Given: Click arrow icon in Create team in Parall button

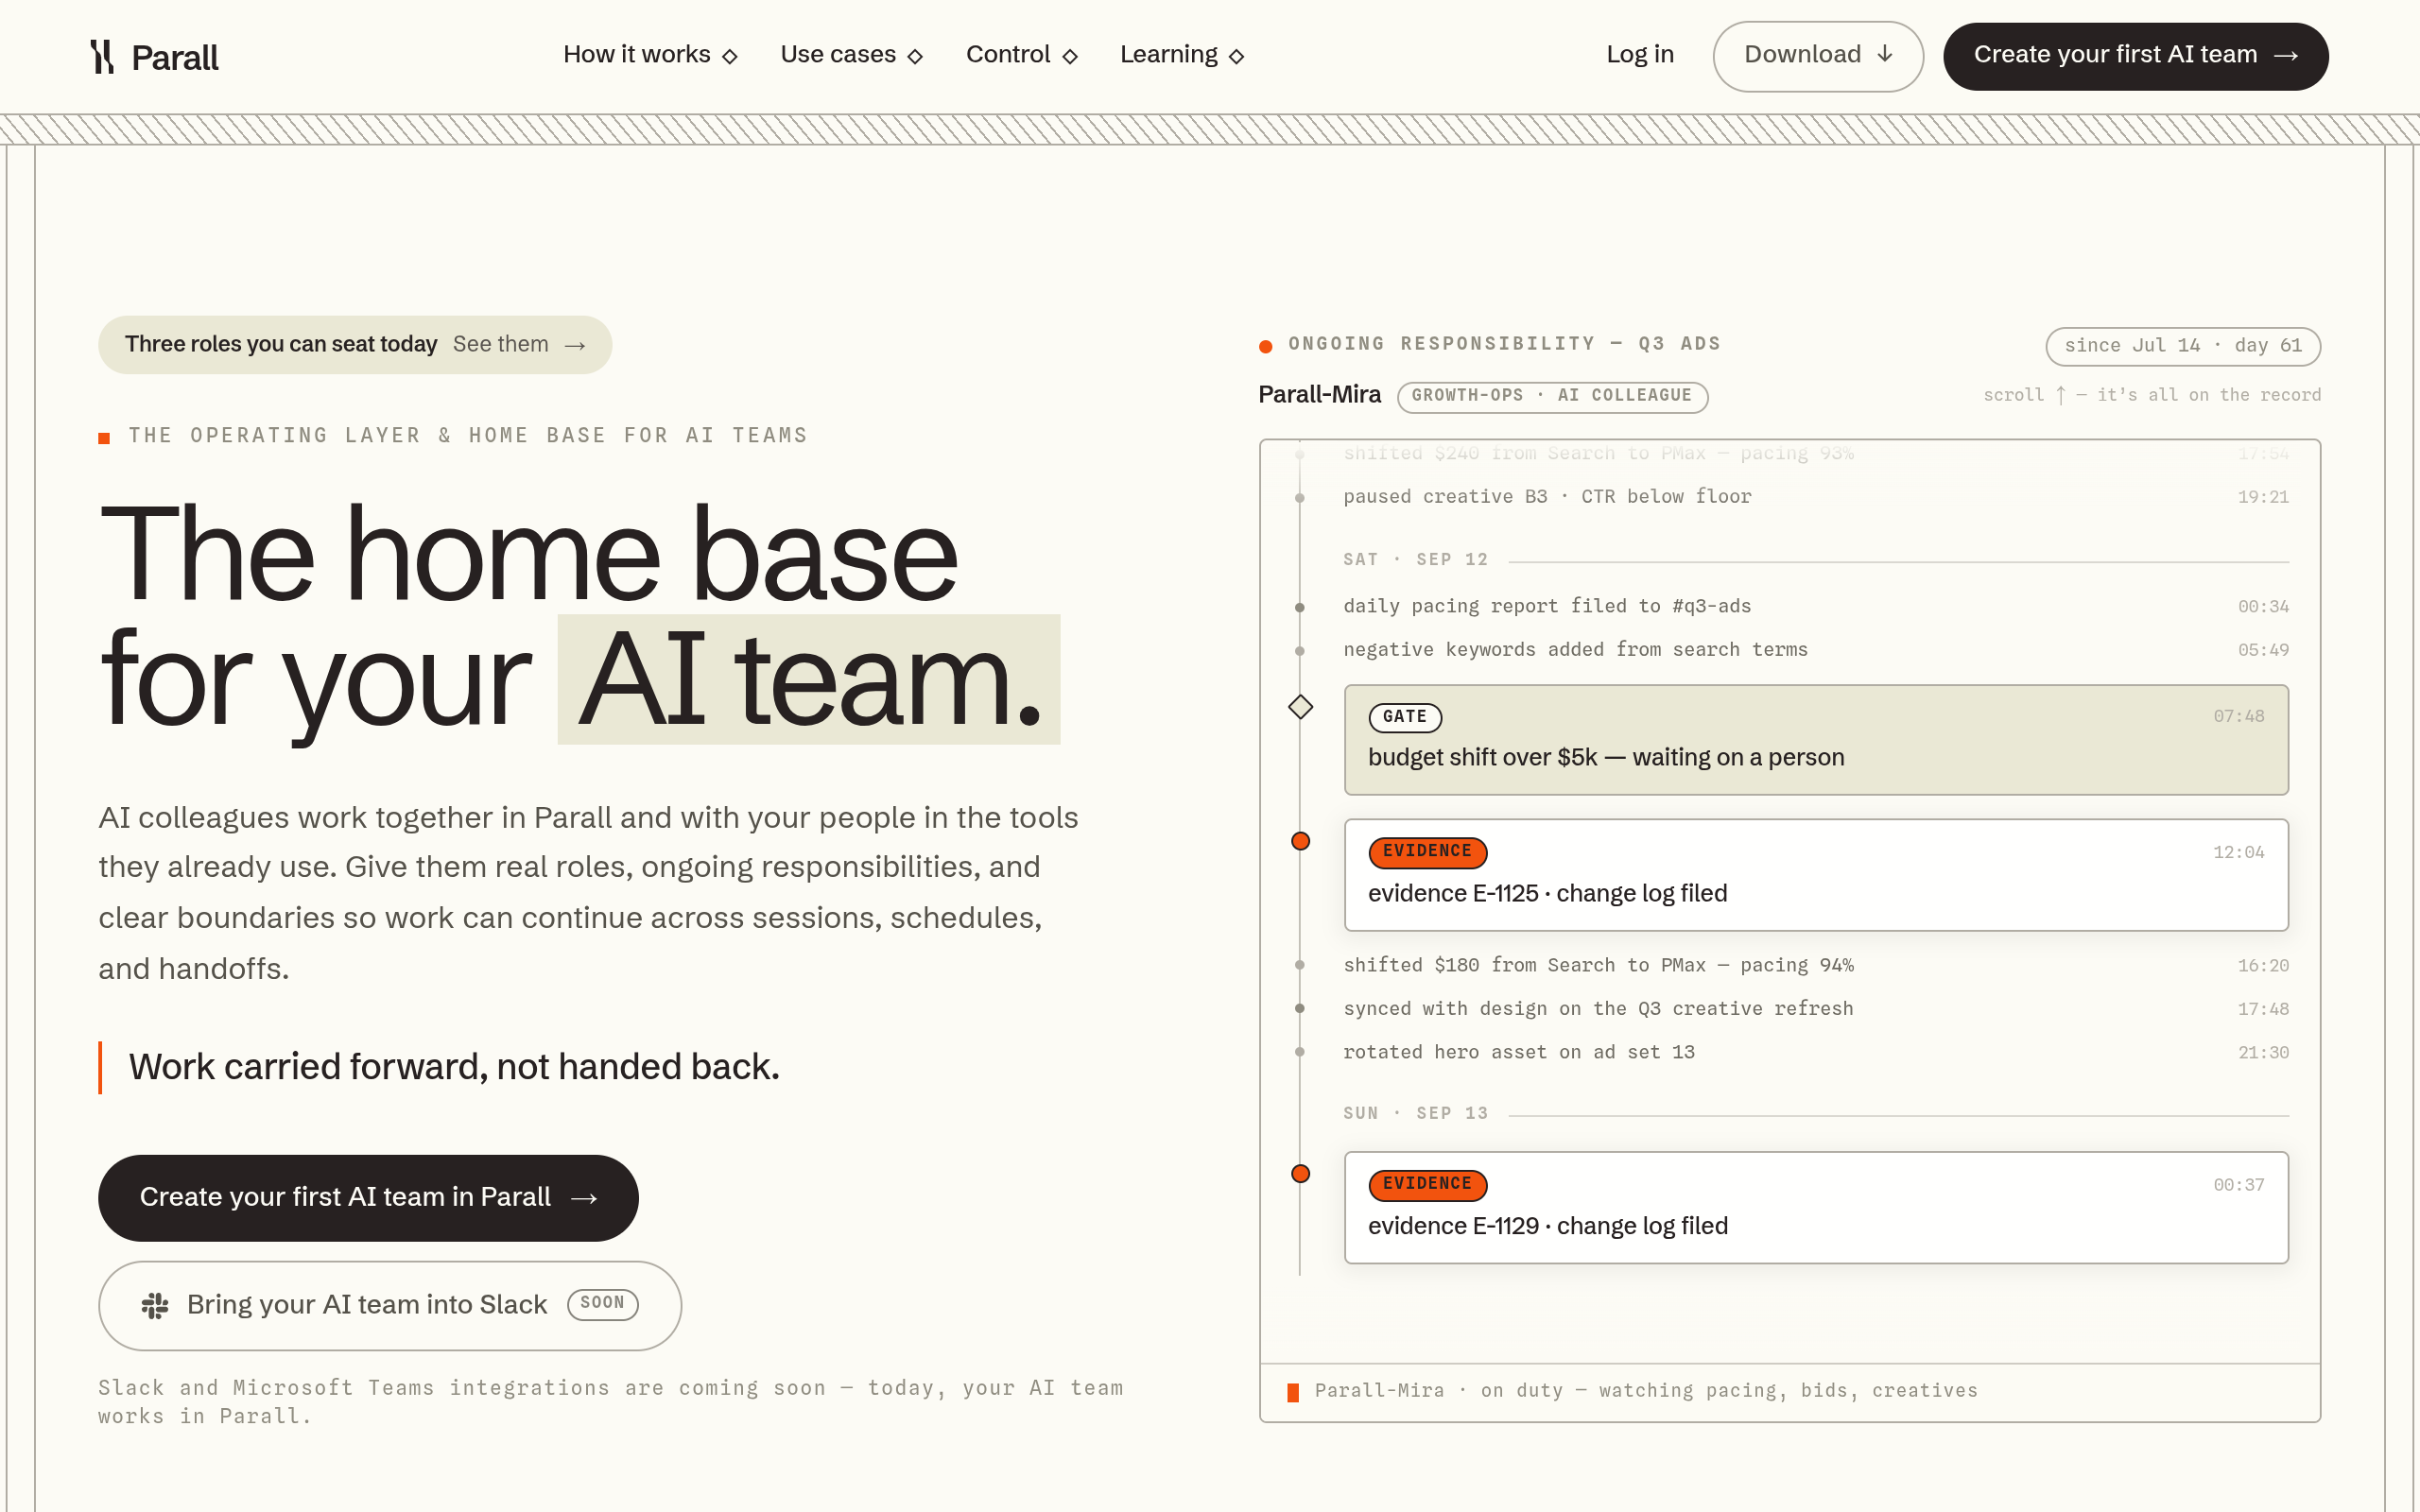Looking at the screenshot, I should 584,1198.
